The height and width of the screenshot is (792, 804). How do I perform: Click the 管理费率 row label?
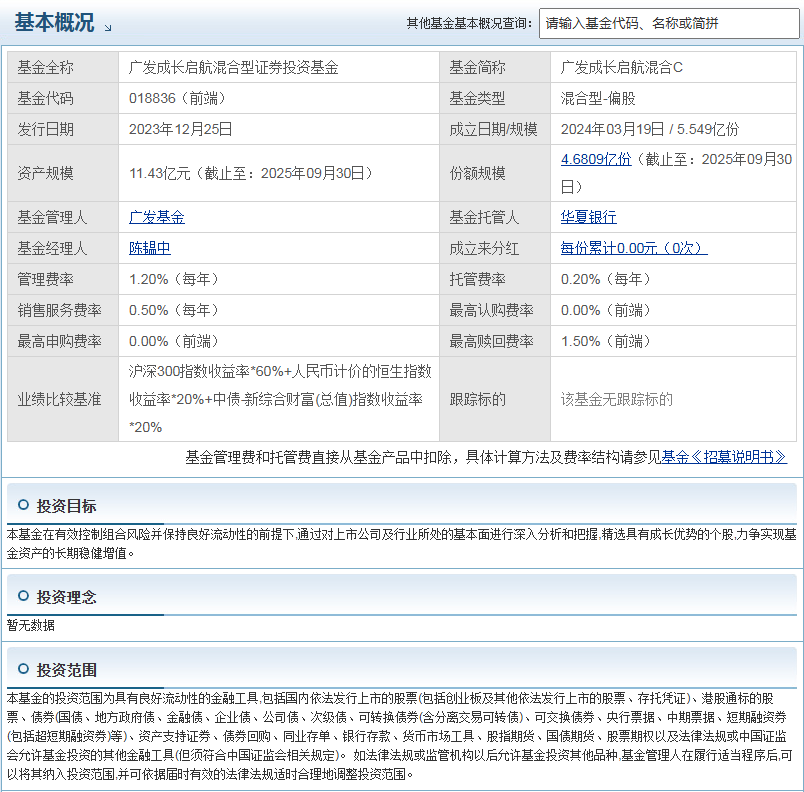pyautogui.click(x=46, y=279)
